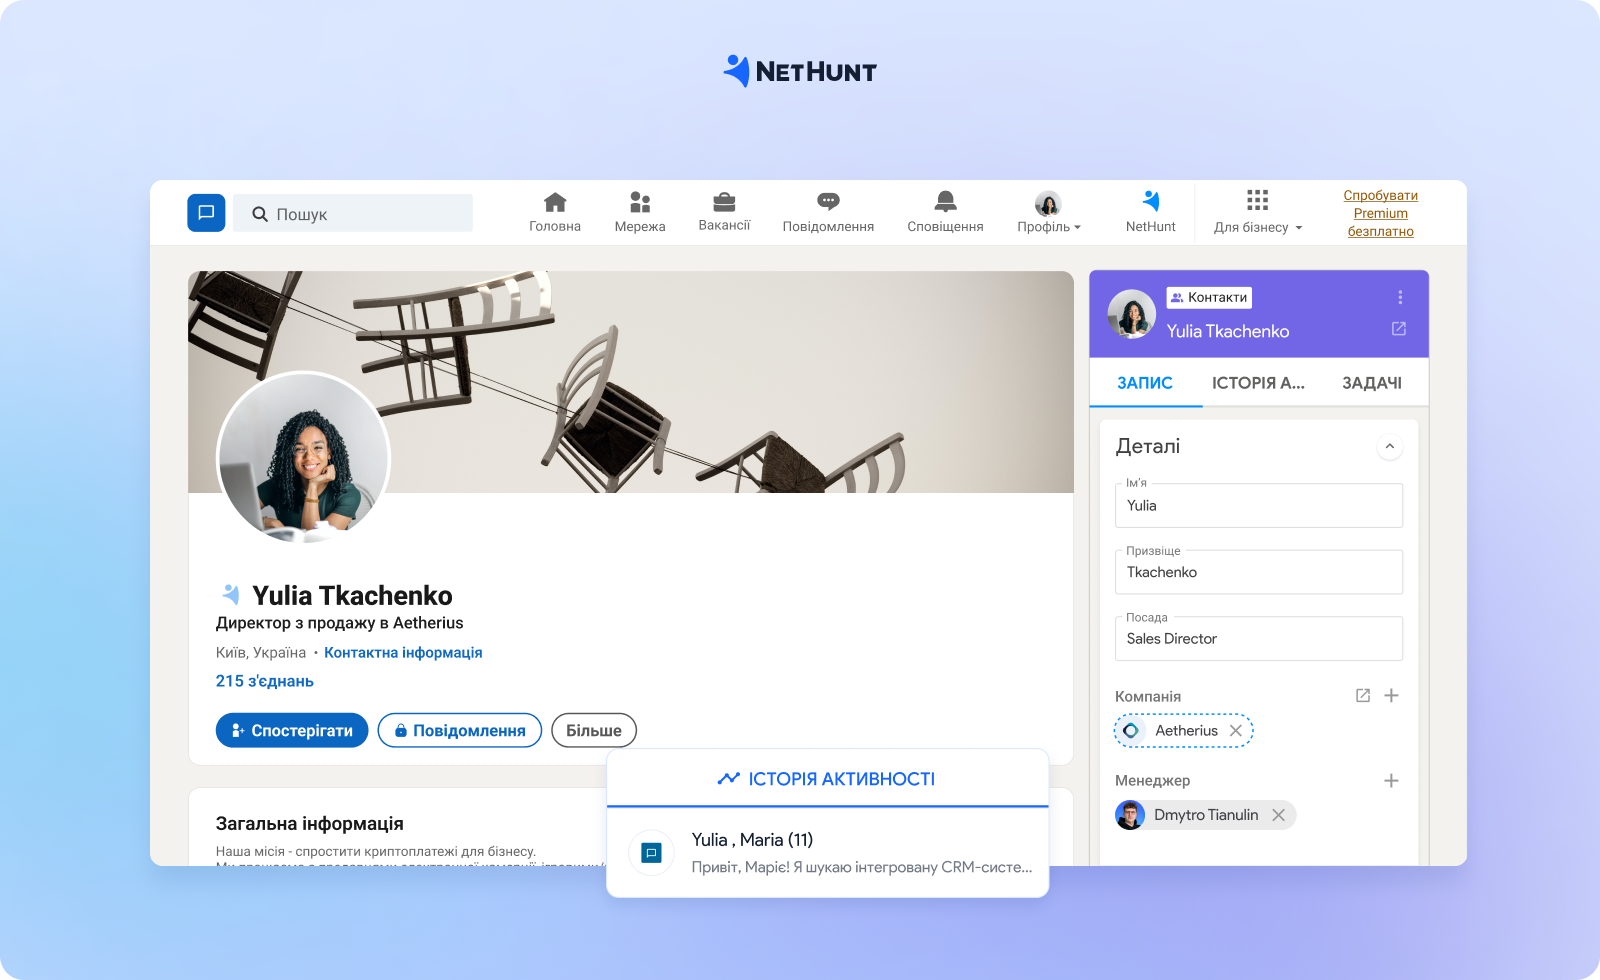This screenshot has width=1600, height=980.
Task: Open the Yulia, Maria (11) conversation
Action: (x=828, y=853)
